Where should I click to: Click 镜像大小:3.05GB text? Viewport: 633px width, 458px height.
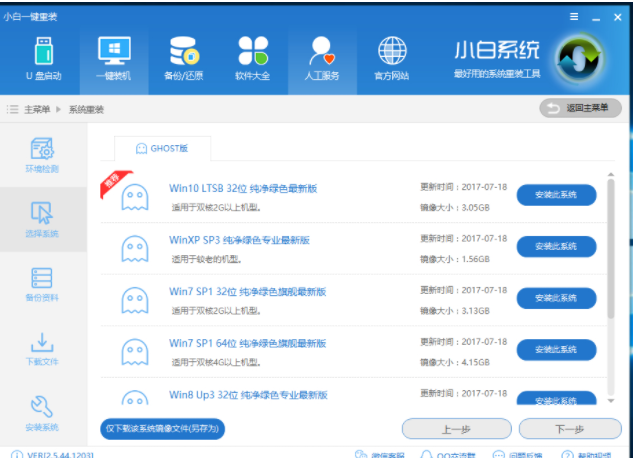click(x=455, y=208)
